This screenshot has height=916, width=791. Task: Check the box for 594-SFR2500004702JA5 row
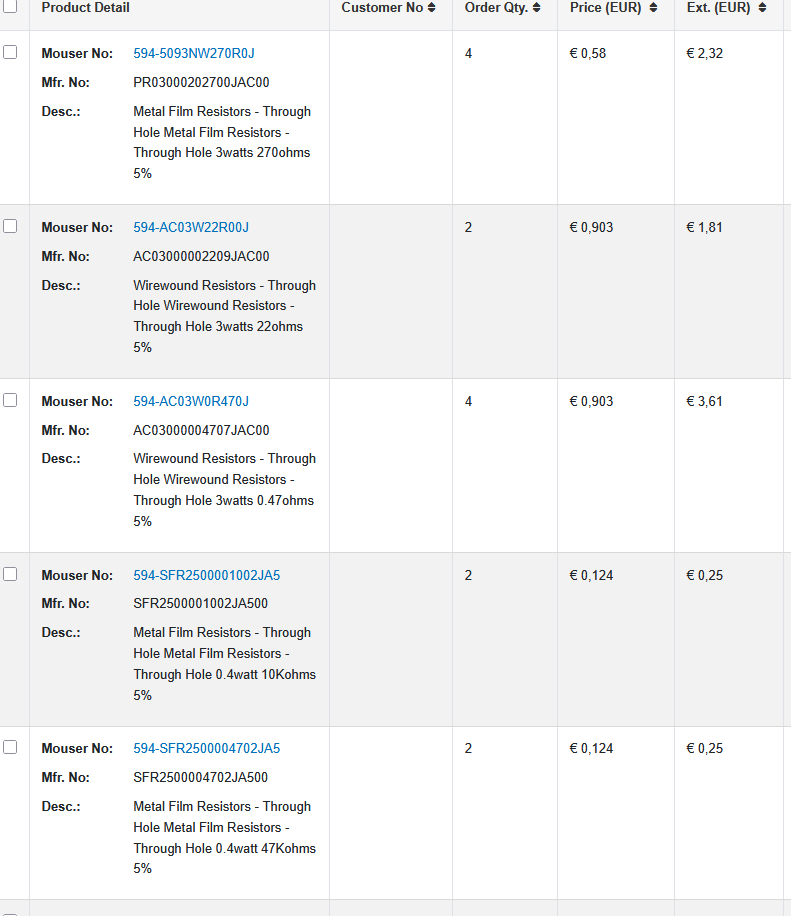(10, 747)
